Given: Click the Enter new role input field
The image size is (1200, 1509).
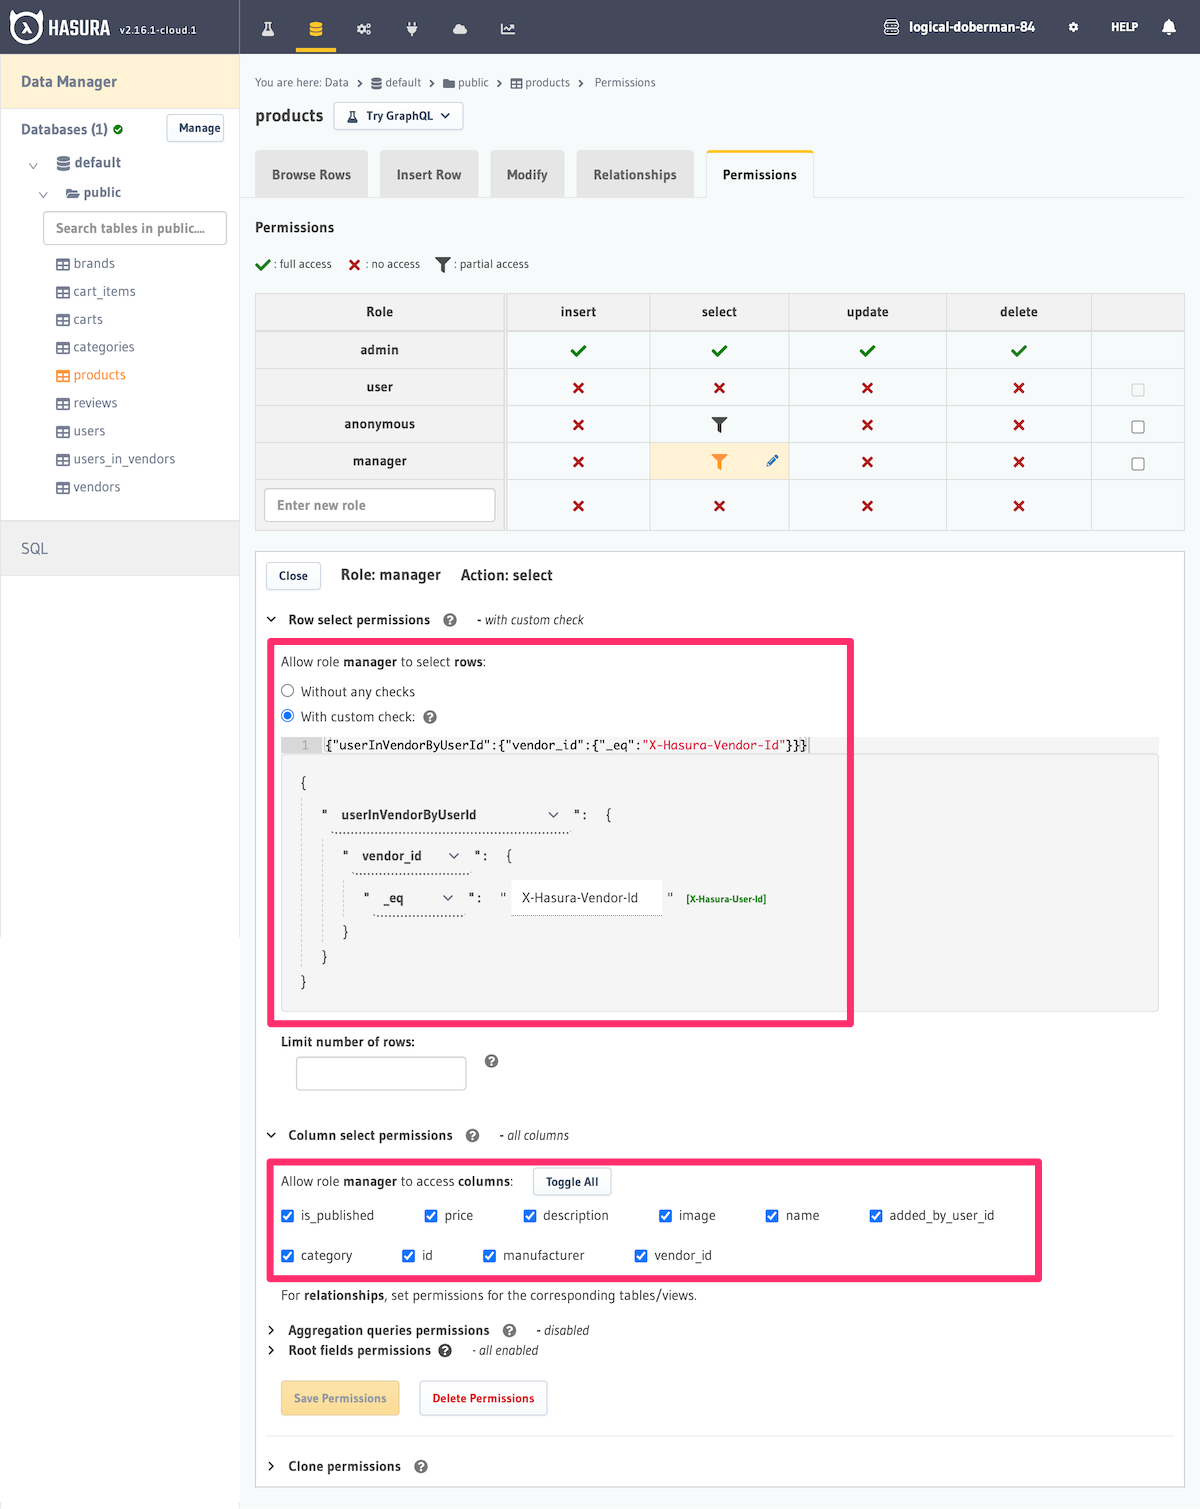Looking at the screenshot, I should 378,505.
